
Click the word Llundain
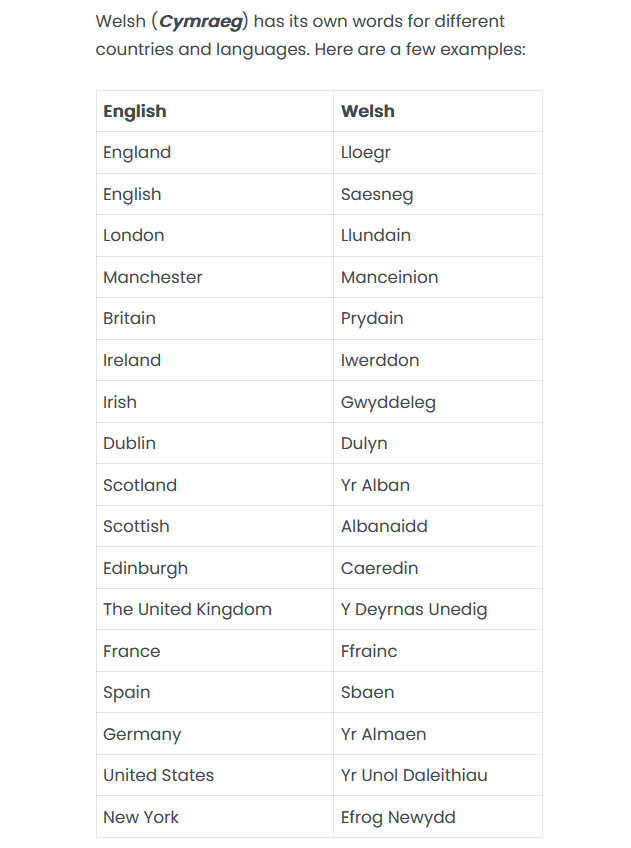[376, 236]
